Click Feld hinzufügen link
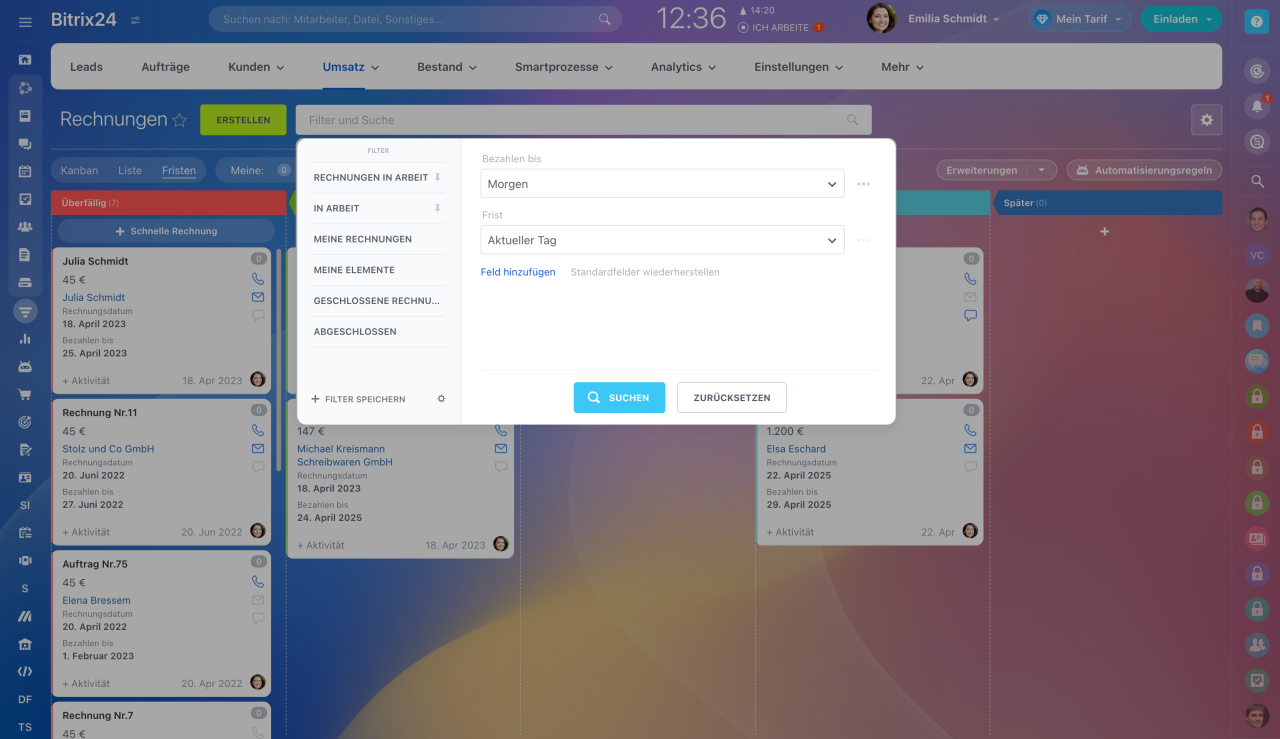This screenshot has width=1280, height=739. pyautogui.click(x=518, y=272)
